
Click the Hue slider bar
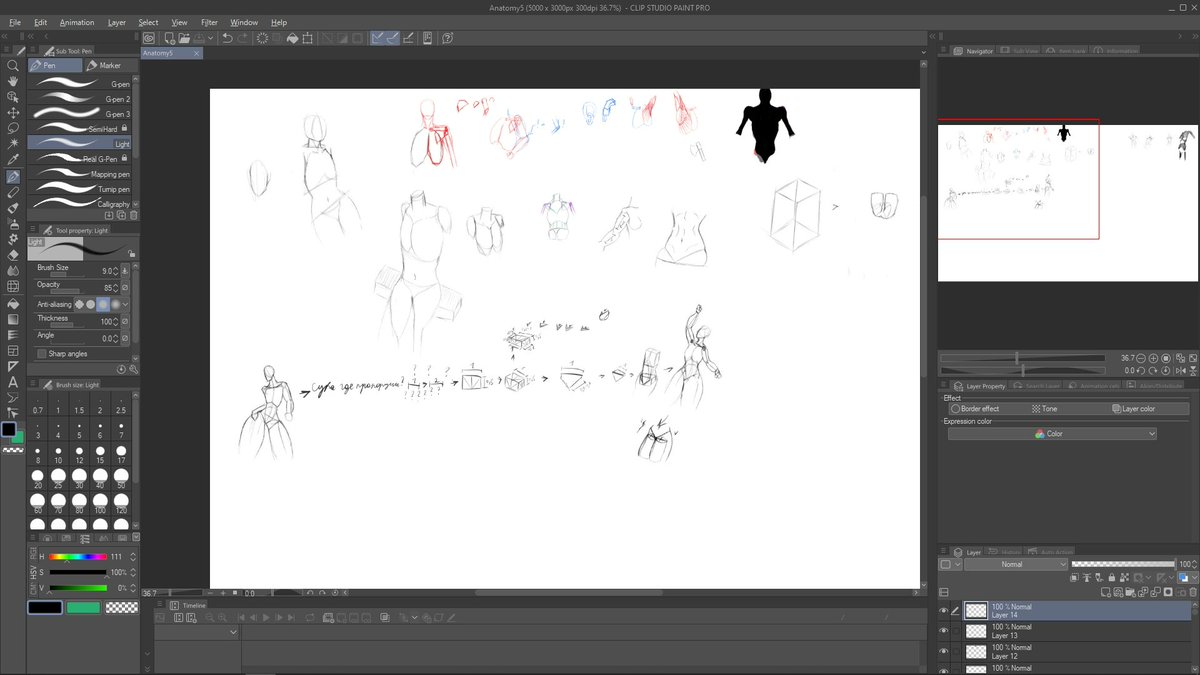click(77, 557)
